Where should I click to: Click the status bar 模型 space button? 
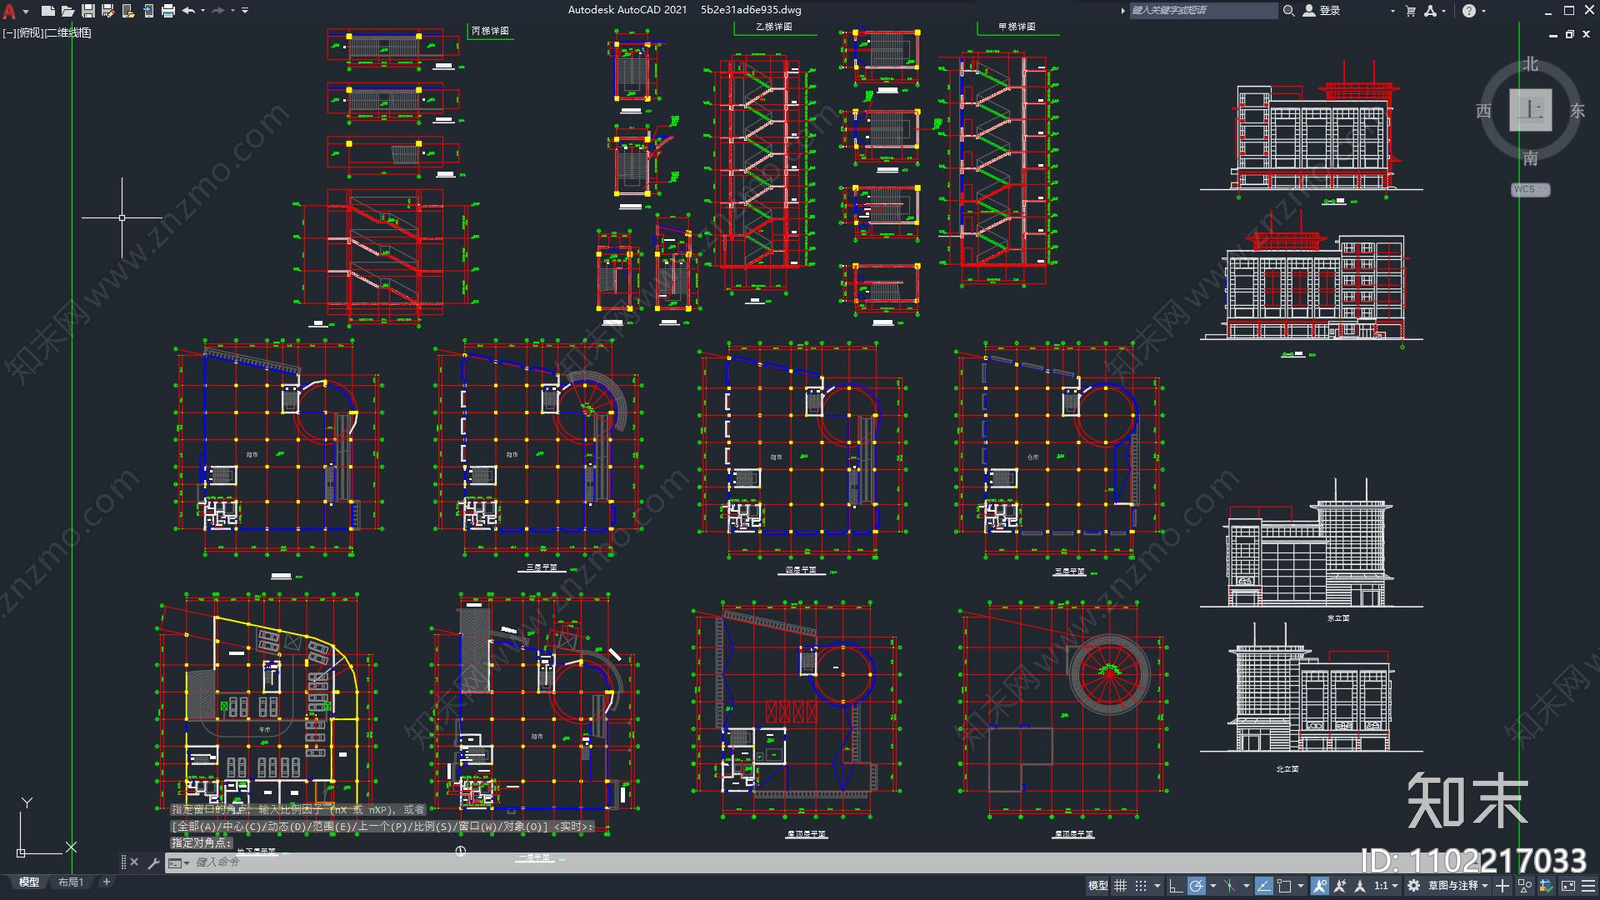click(x=1098, y=885)
